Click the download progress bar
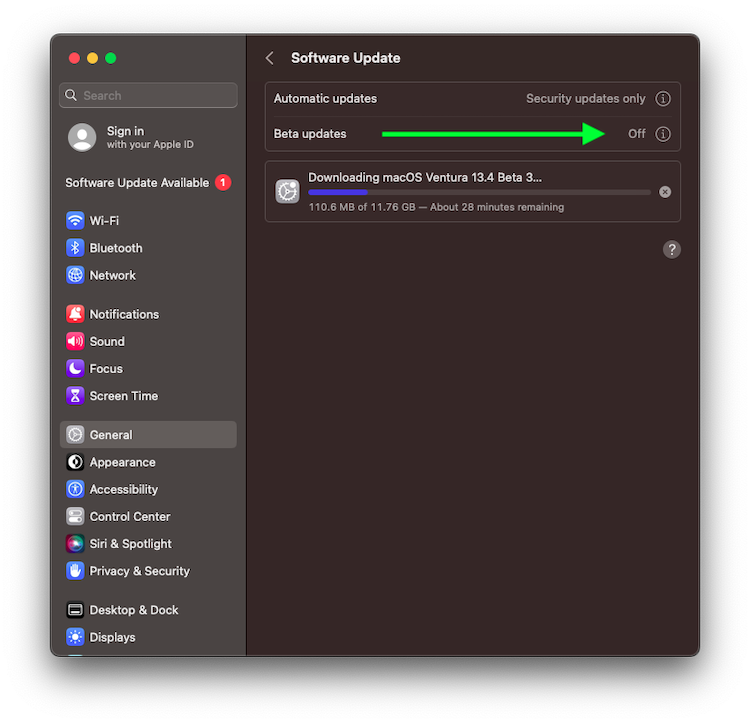750x723 pixels. pyautogui.click(x=480, y=192)
